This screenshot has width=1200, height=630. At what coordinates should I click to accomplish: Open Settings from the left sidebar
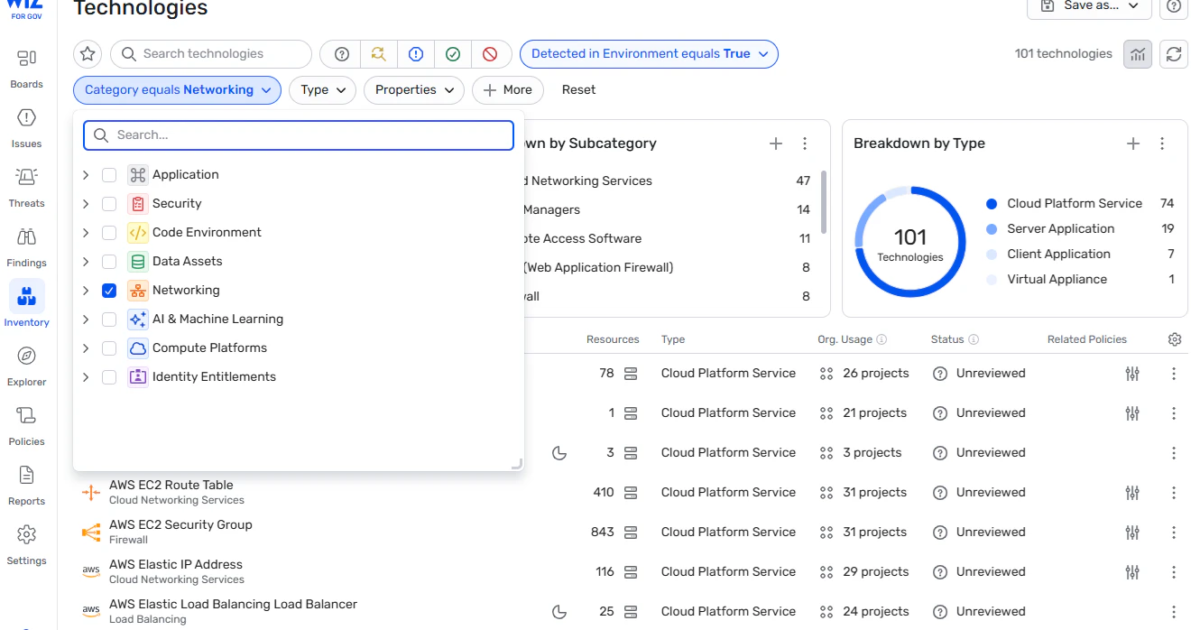[x=27, y=544]
